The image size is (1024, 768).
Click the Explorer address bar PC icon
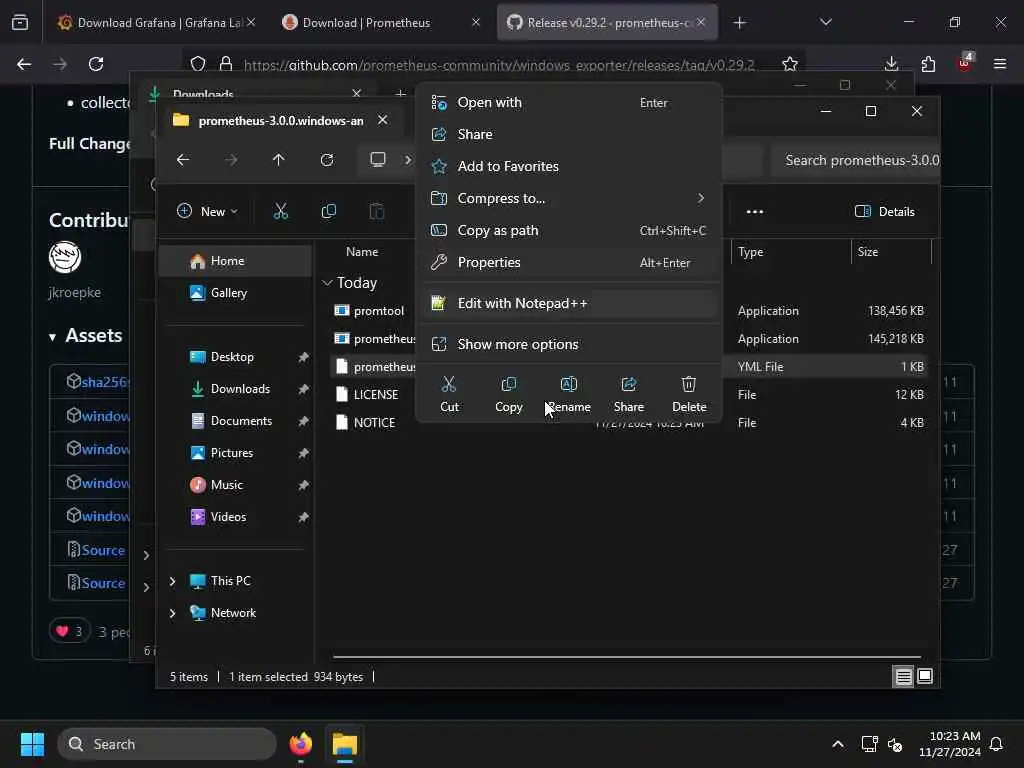[x=377, y=159]
